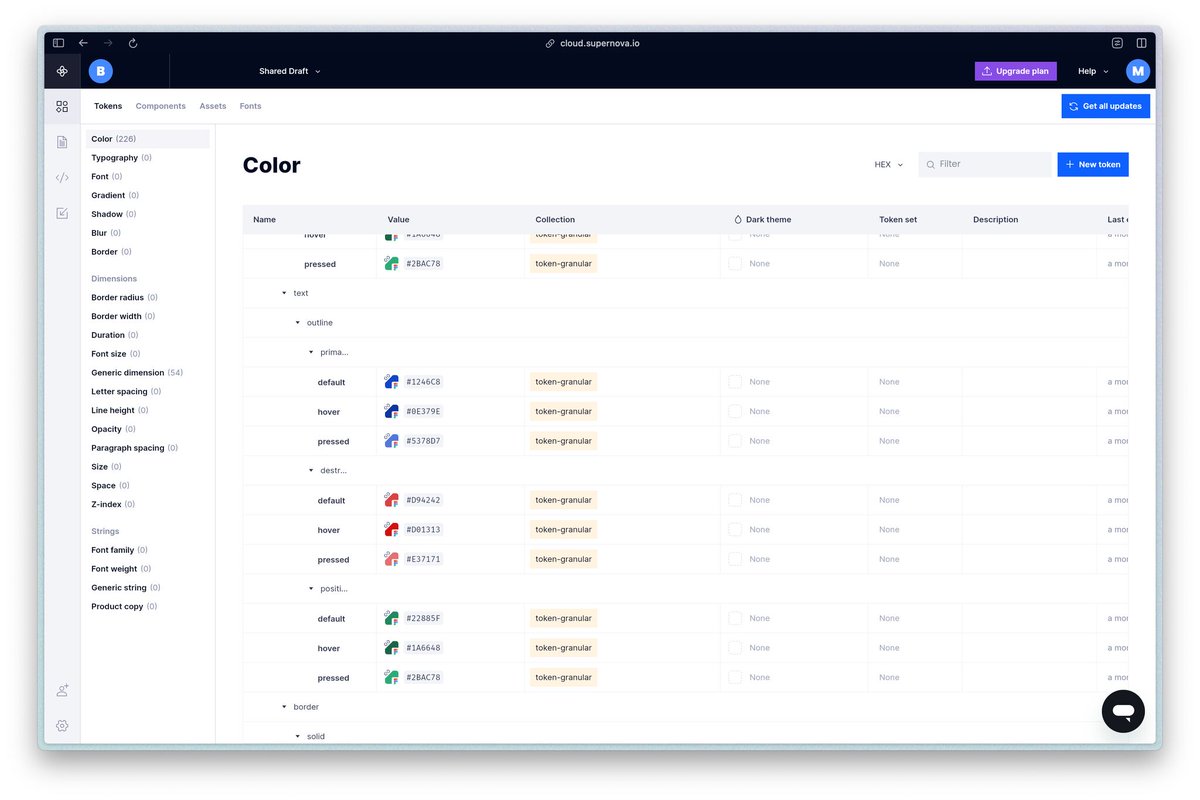Toggle dark theme checkbox for #0E379E row
Viewport: 1200px width, 800px height.
click(x=735, y=411)
